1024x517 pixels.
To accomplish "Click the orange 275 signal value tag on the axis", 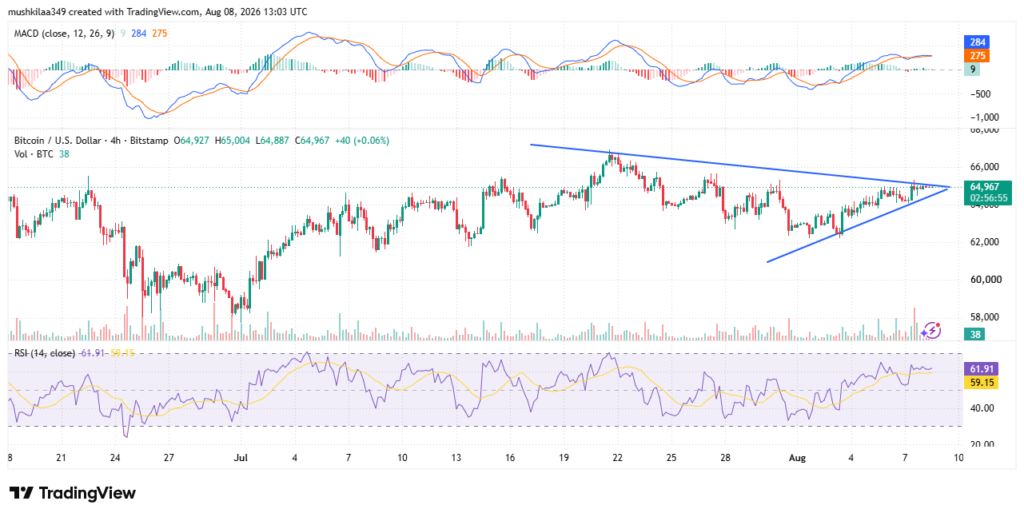I will click(977, 55).
